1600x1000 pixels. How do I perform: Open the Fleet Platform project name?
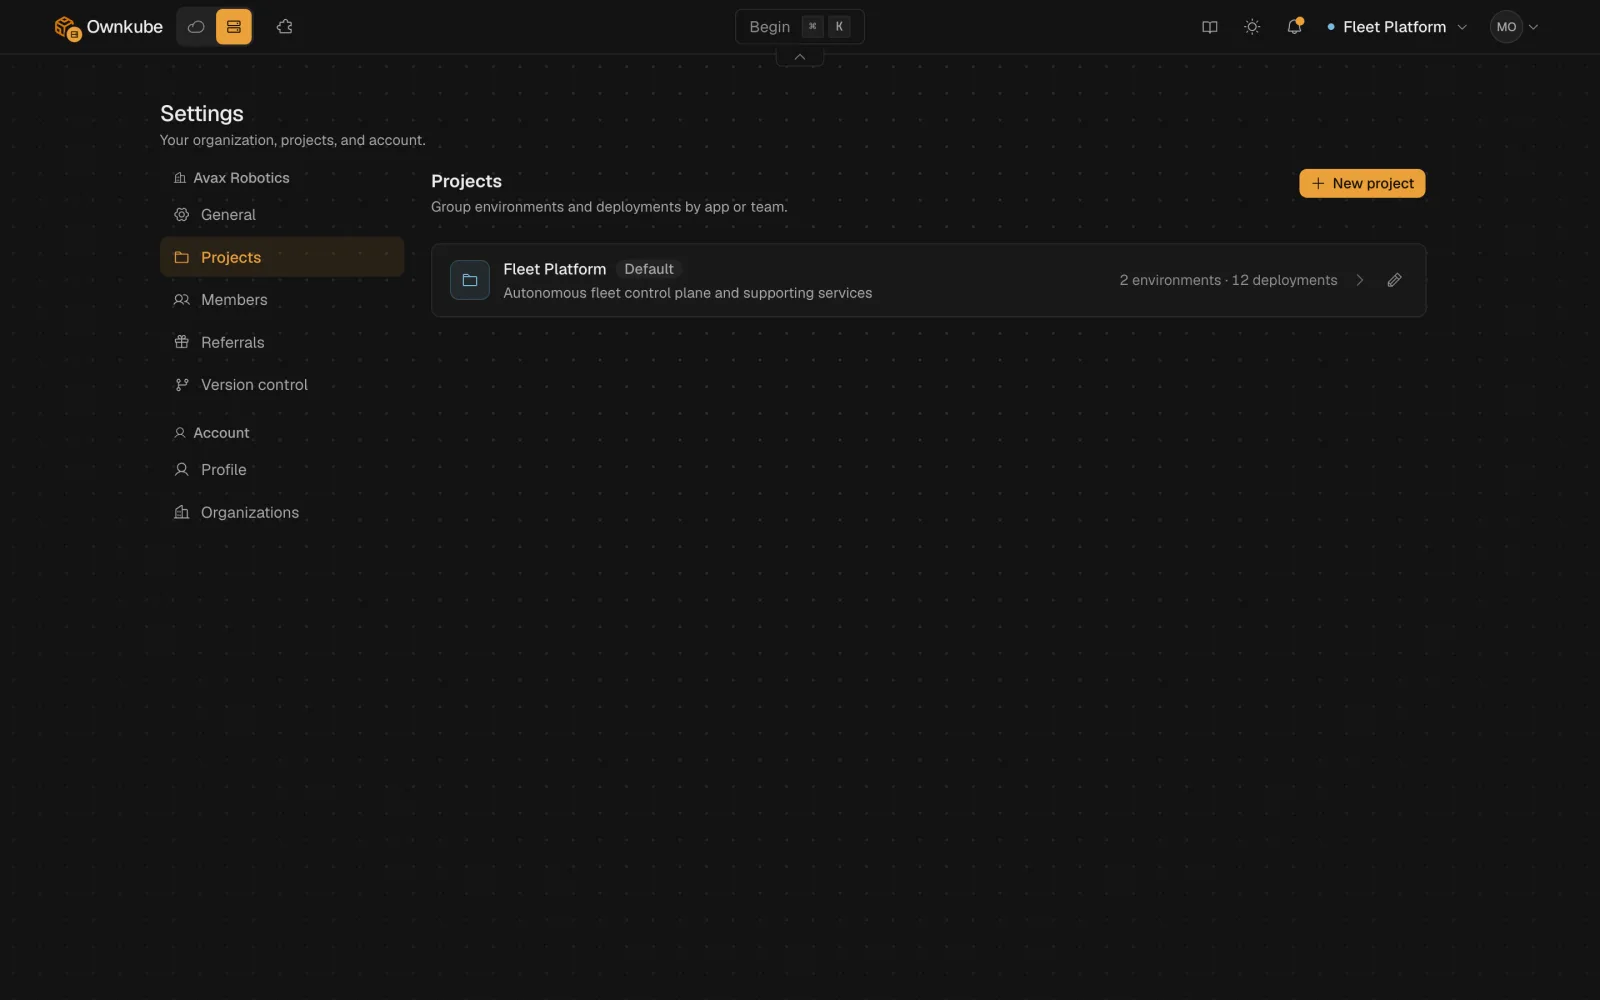click(x=555, y=269)
